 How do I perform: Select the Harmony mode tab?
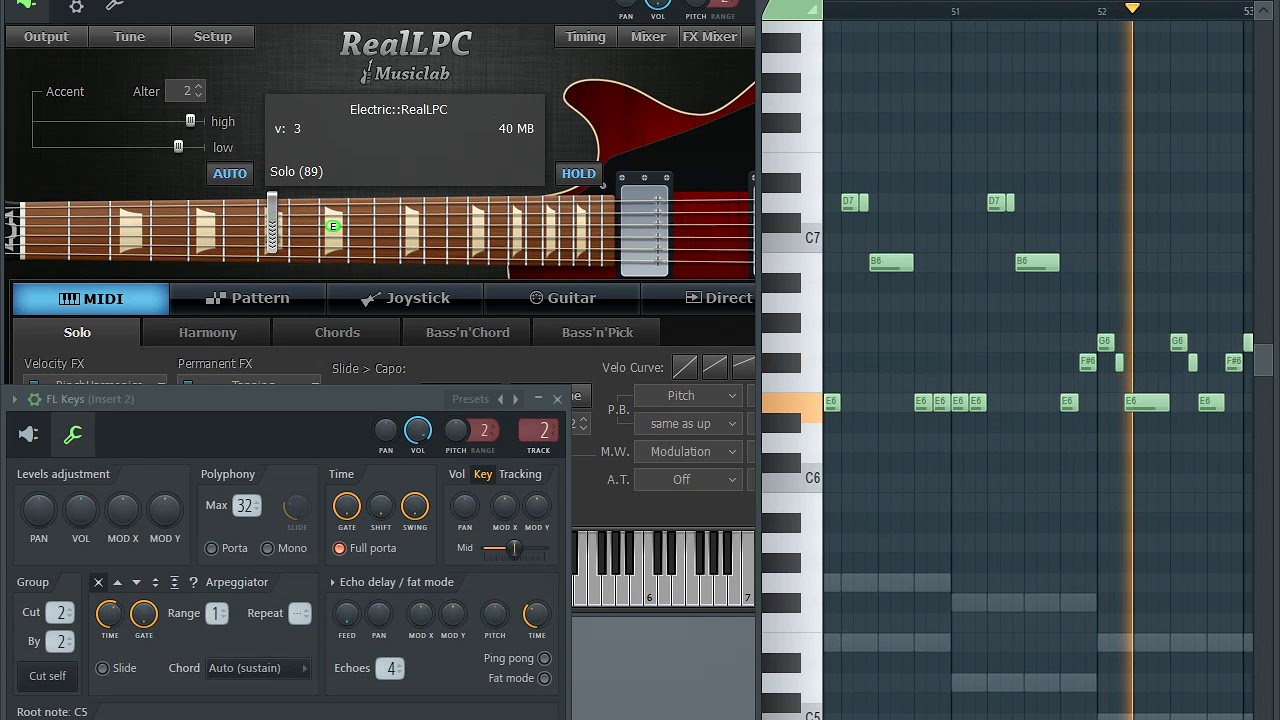[x=208, y=333]
